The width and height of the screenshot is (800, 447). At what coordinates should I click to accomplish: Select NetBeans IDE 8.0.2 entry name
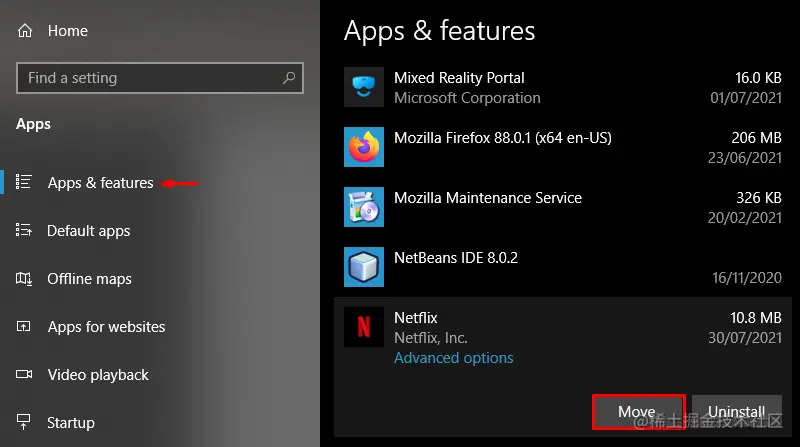(x=456, y=258)
